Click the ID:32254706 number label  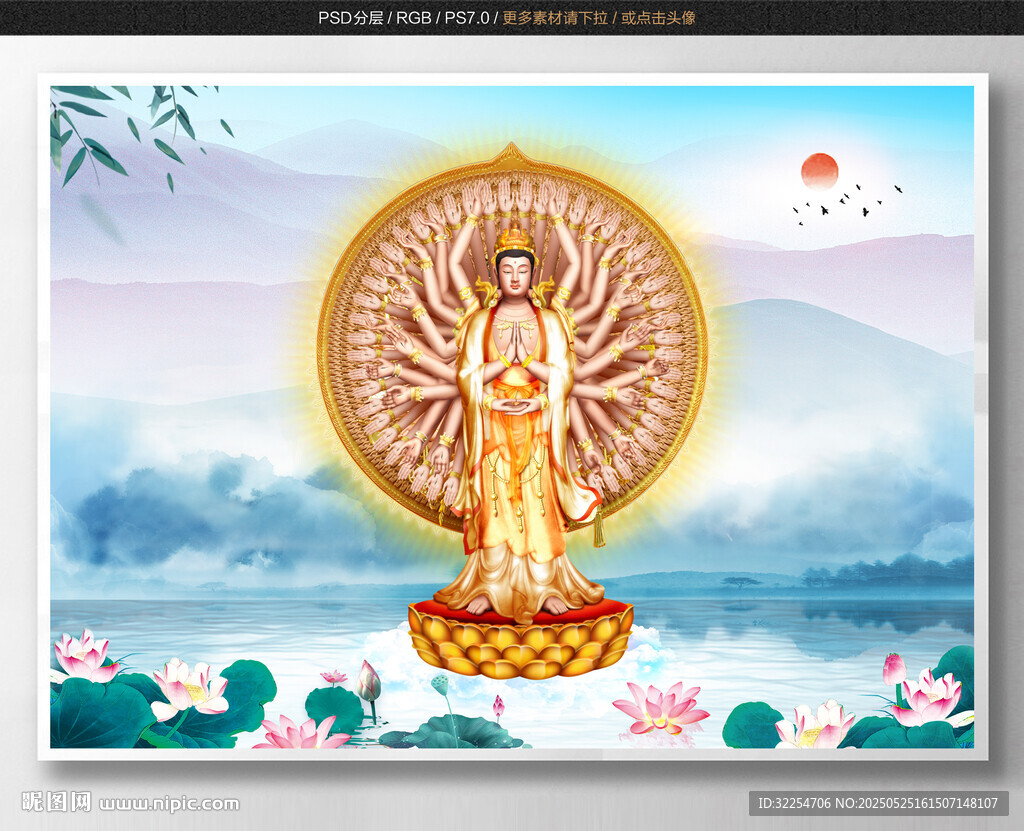point(793,803)
